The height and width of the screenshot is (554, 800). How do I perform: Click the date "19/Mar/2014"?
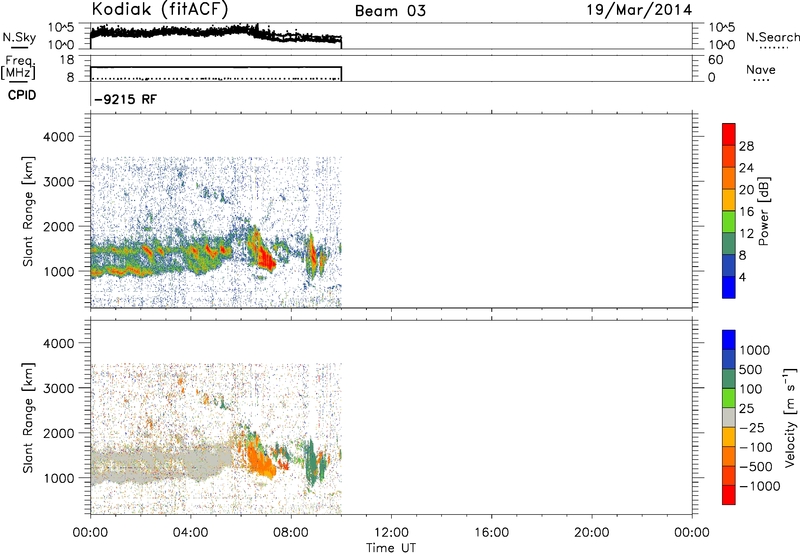(639, 10)
